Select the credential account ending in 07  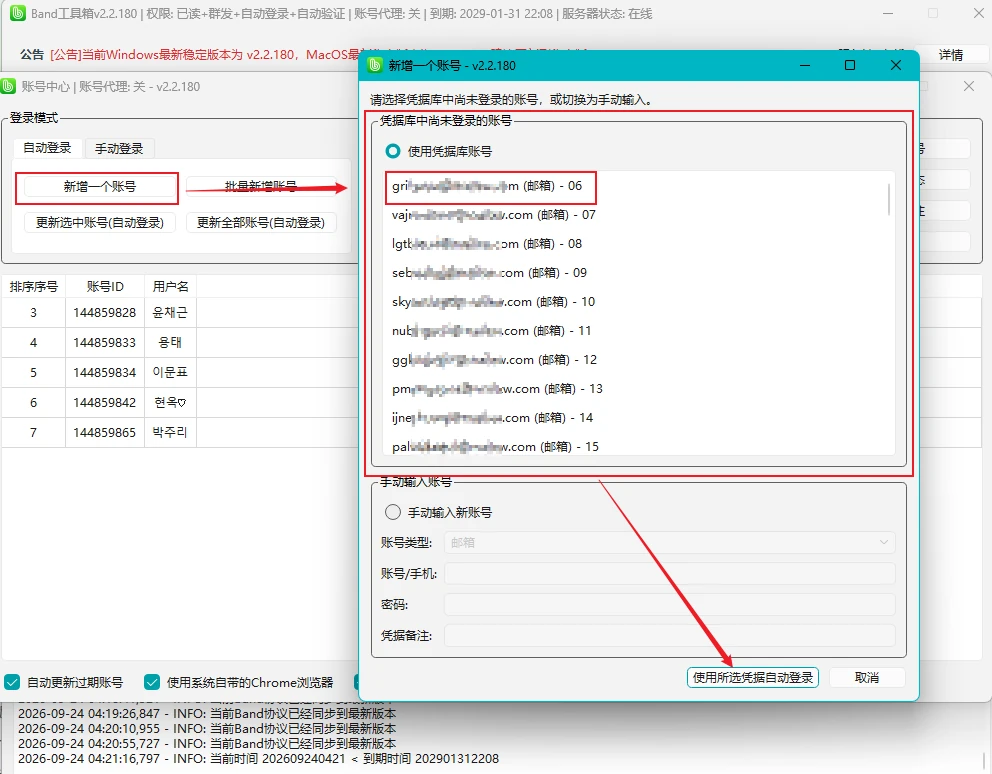coord(639,215)
